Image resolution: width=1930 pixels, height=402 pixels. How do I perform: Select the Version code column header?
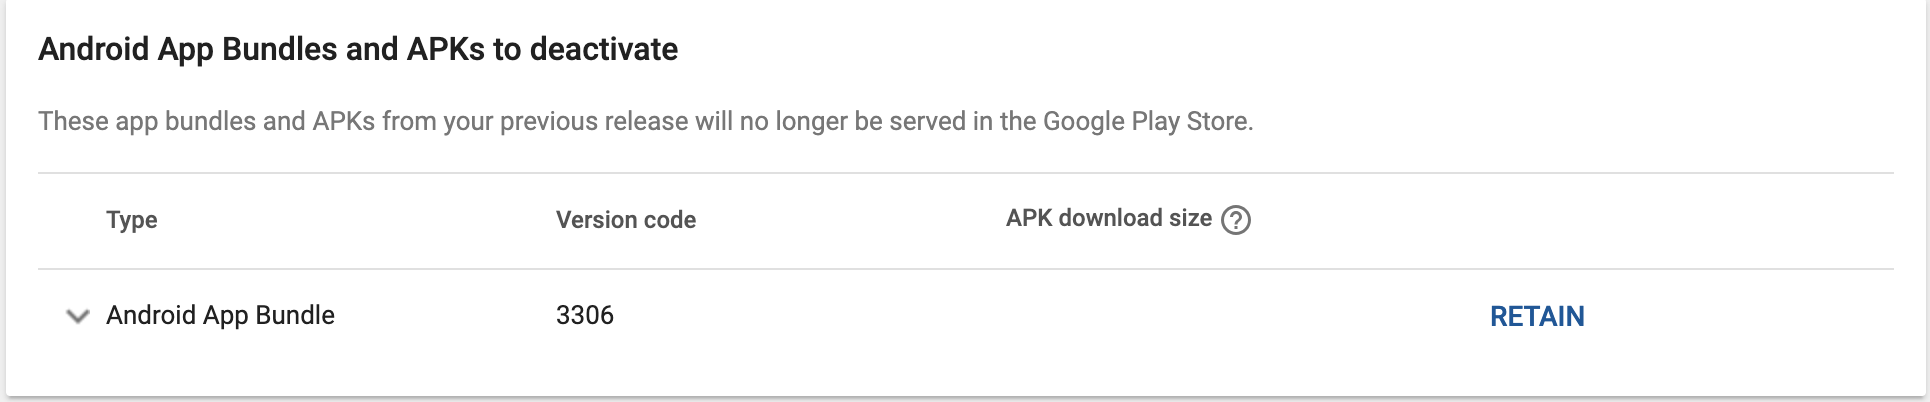pyautogui.click(x=625, y=220)
